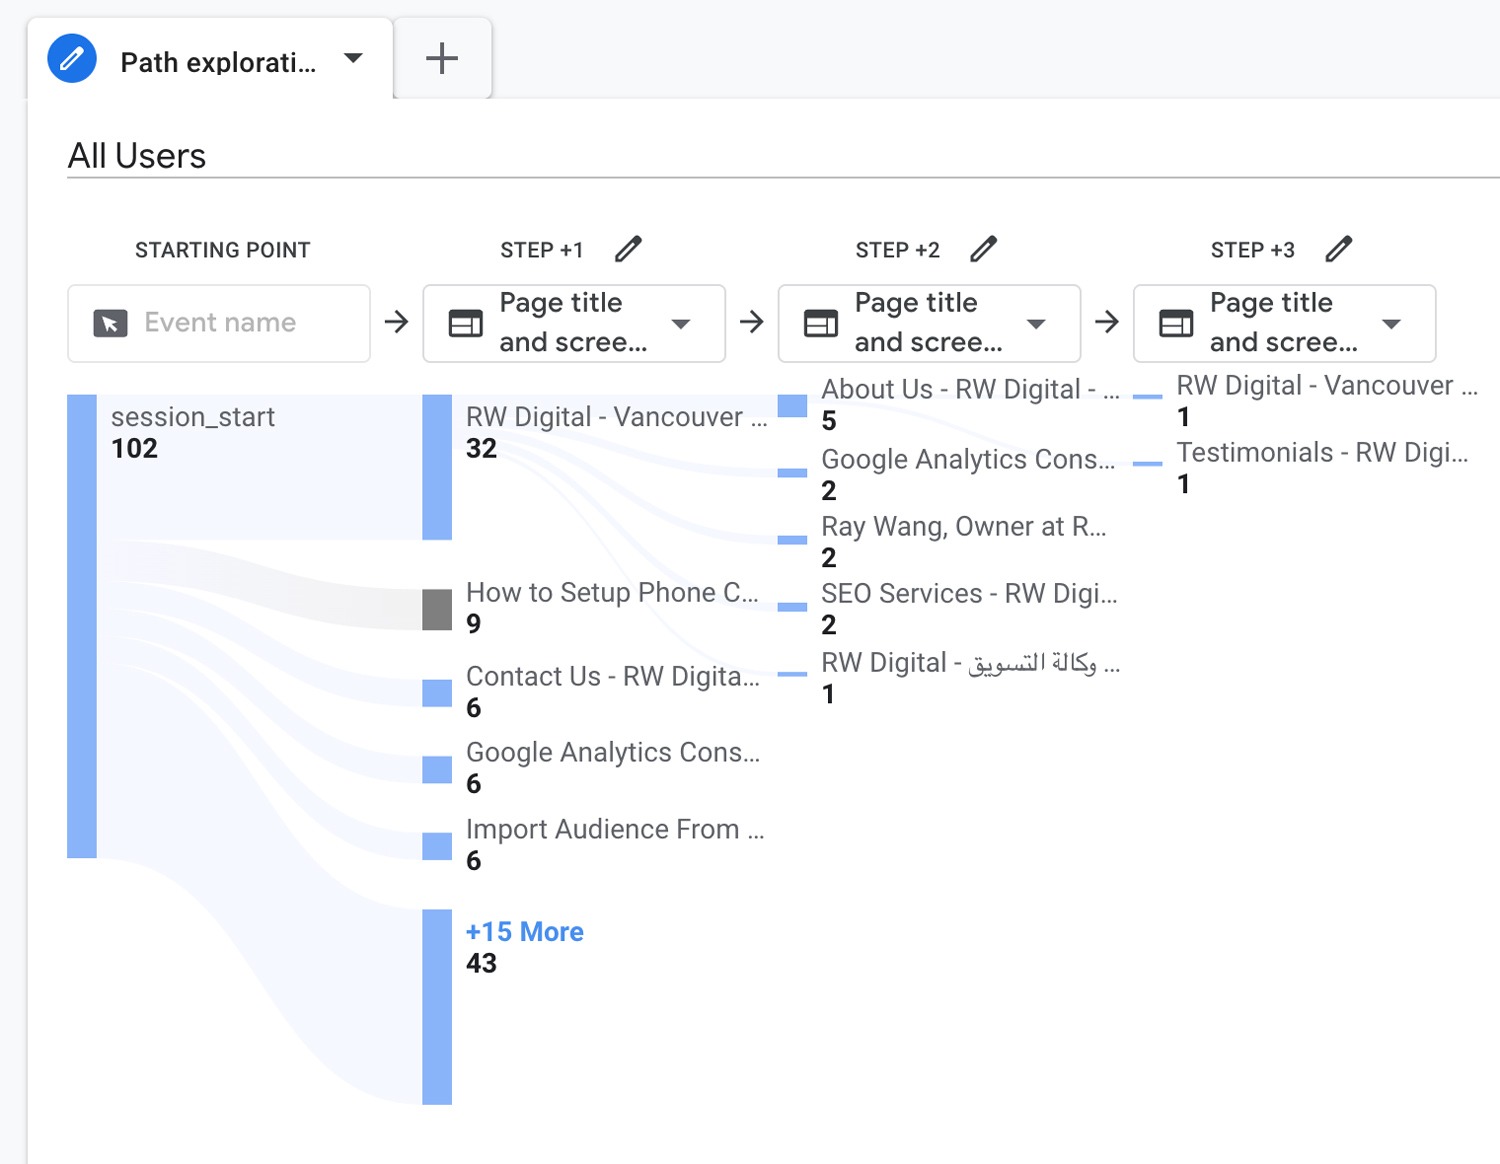Click the pencil icon on the Path exploration tab

point(71,58)
